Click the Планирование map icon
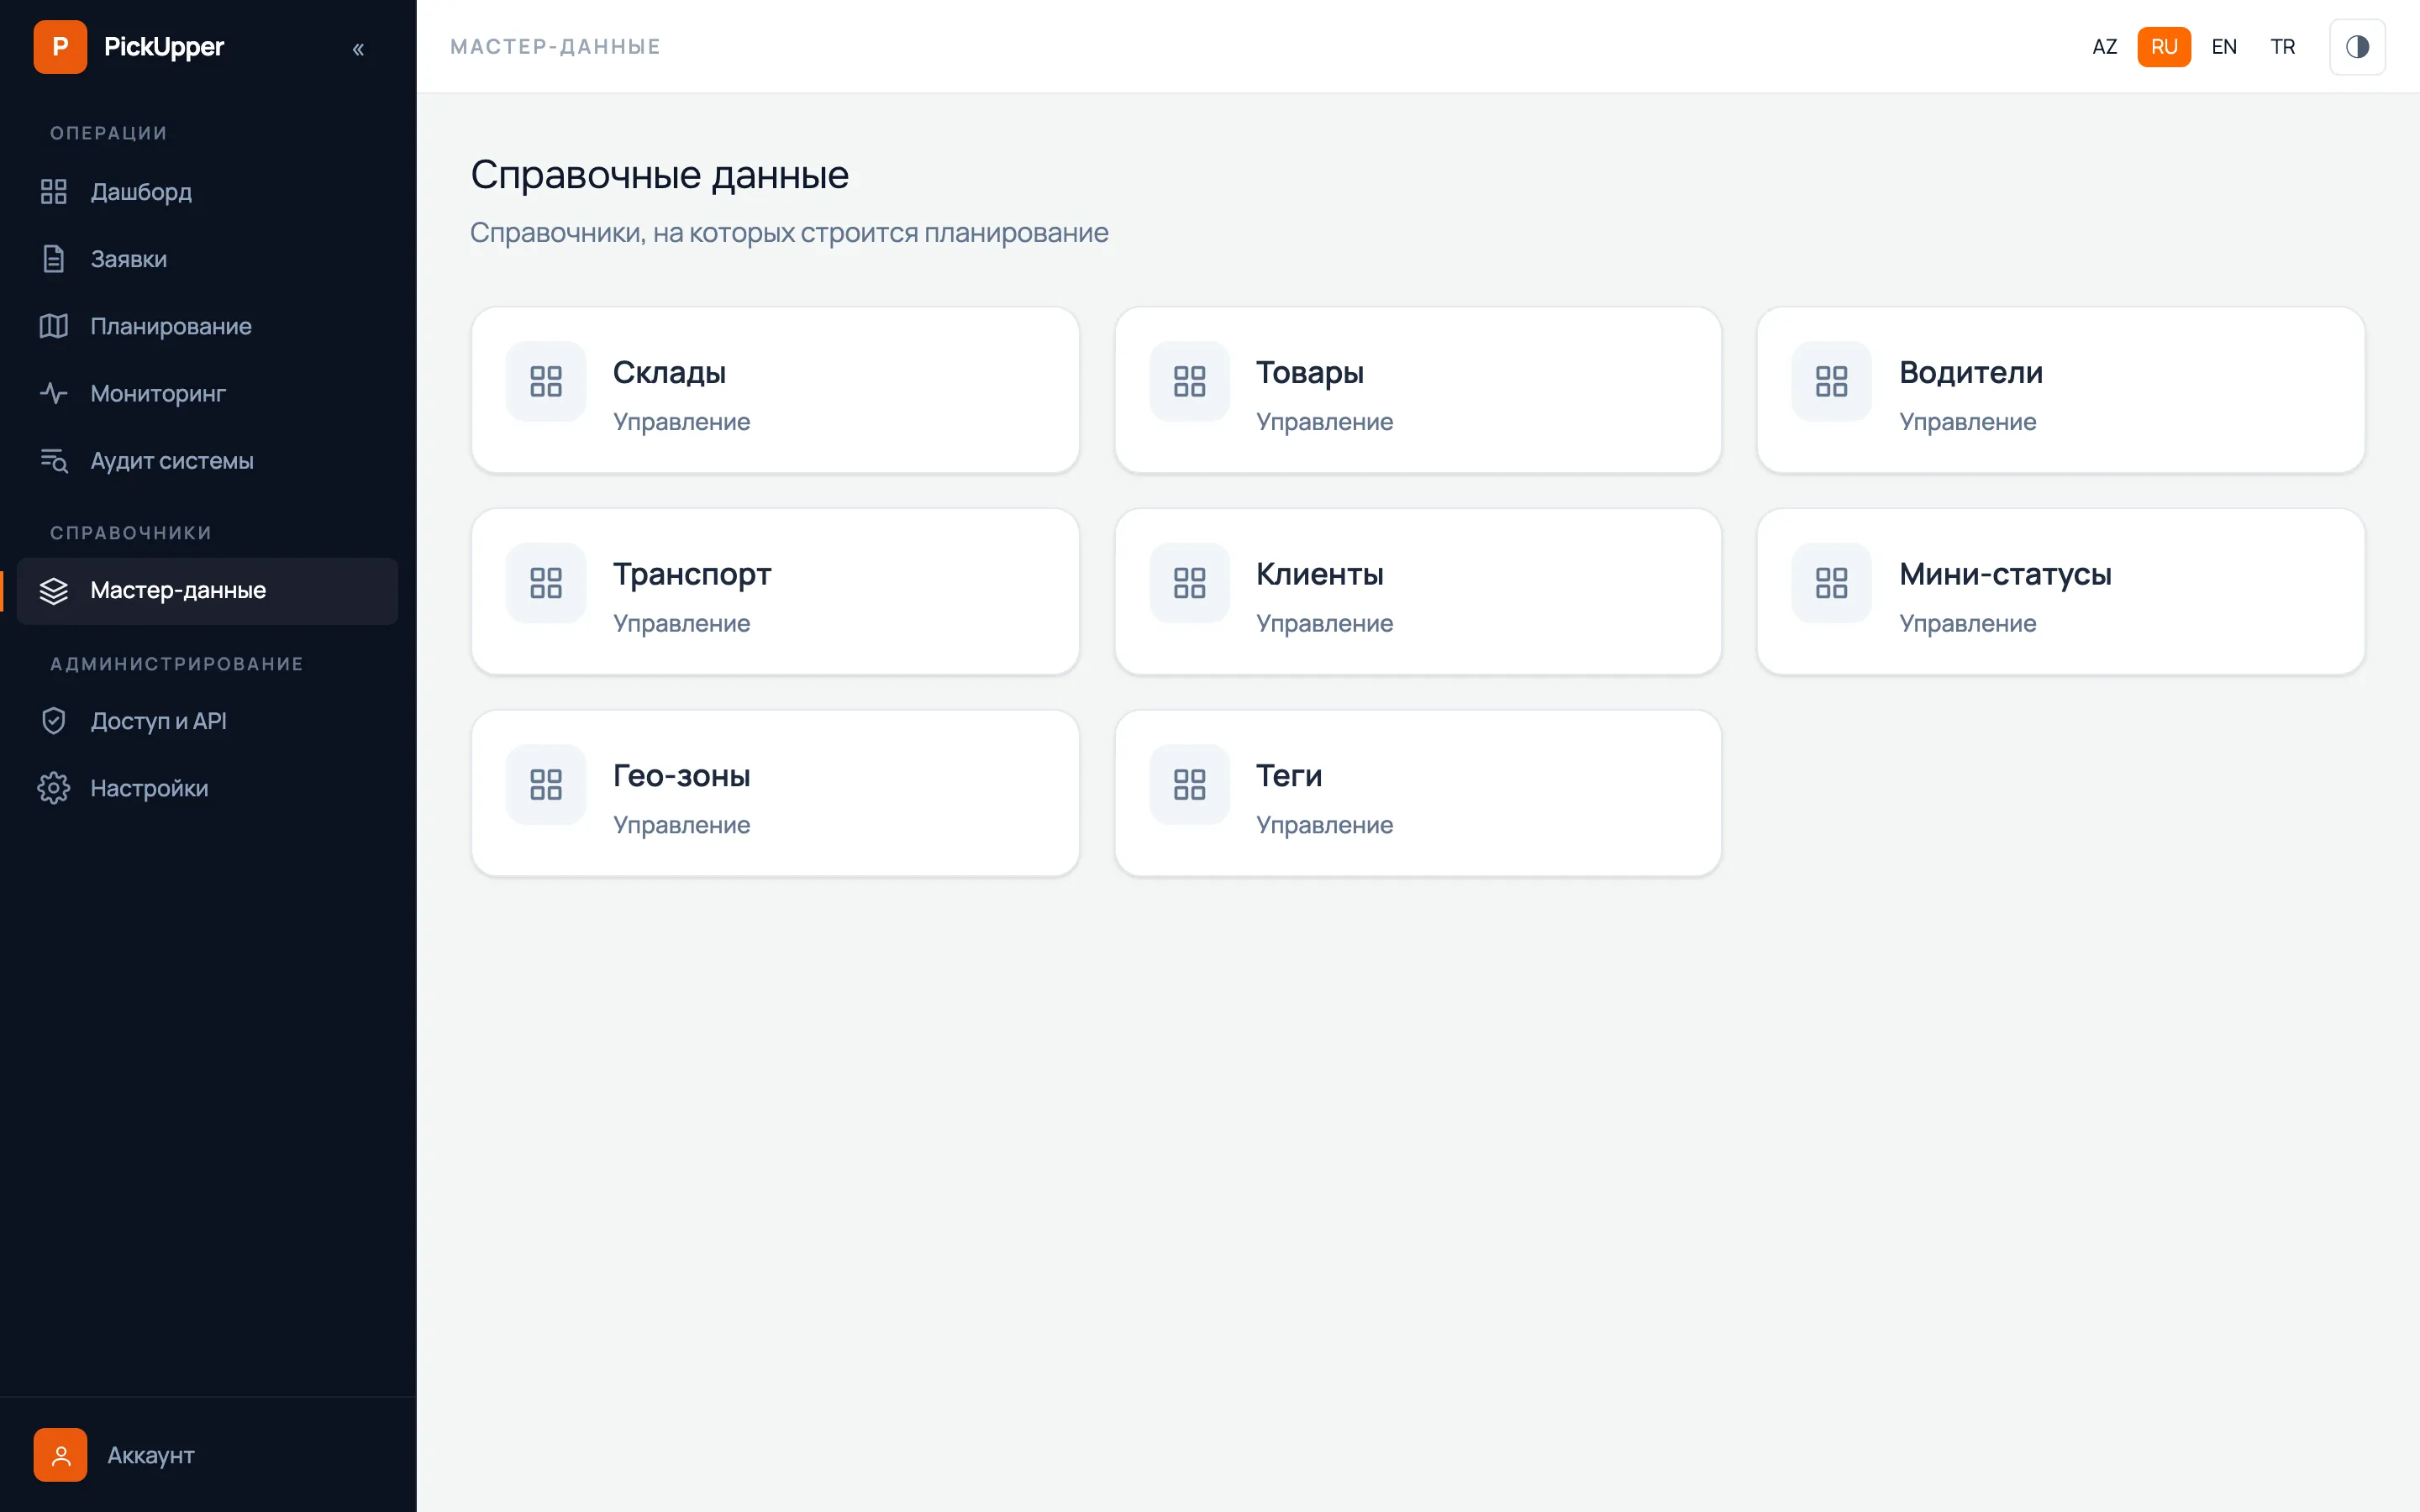 [54, 326]
